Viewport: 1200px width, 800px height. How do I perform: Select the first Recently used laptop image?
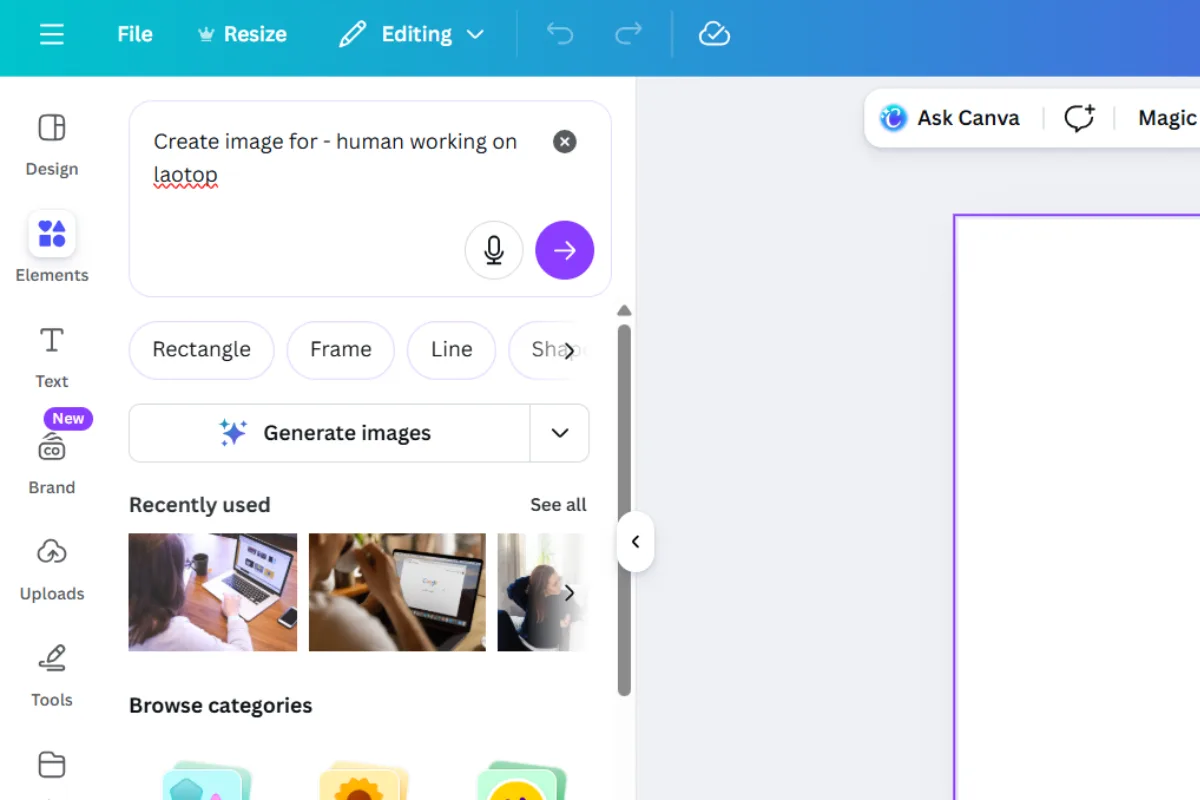point(212,592)
